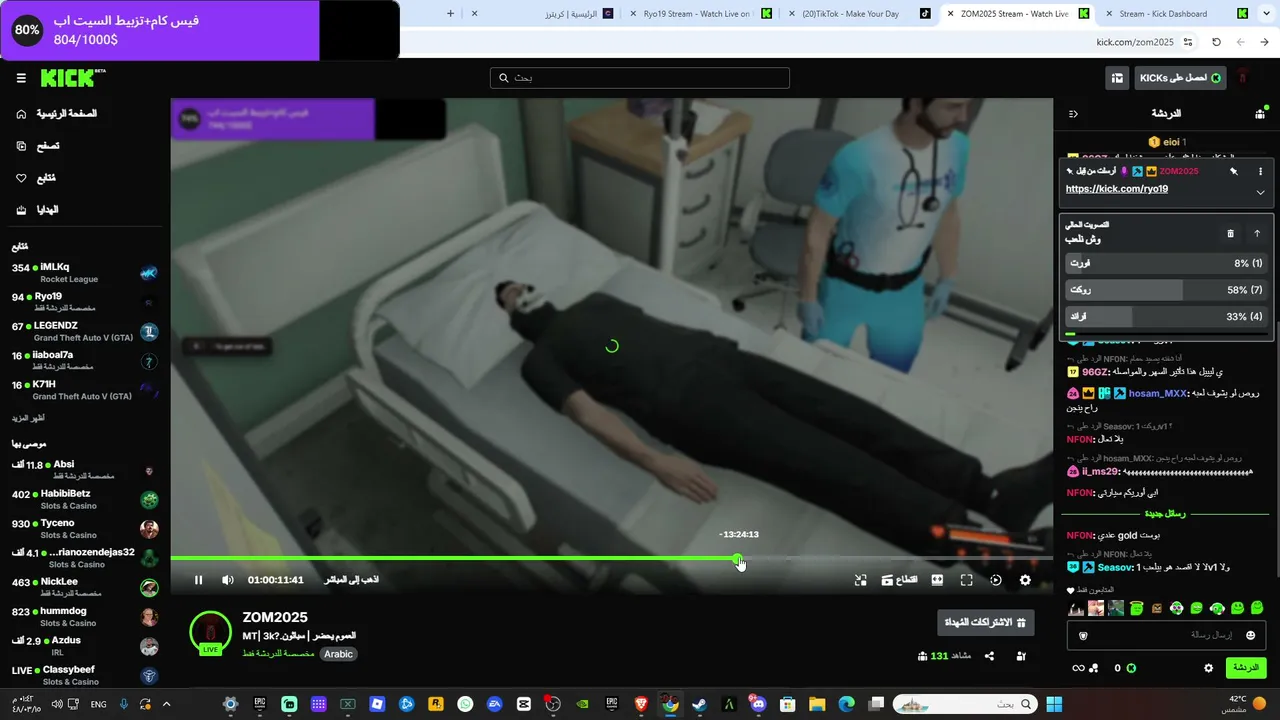This screenshot has height=720, width=1280.
Task: Delete the current poll
Action: pos(1231,233)
